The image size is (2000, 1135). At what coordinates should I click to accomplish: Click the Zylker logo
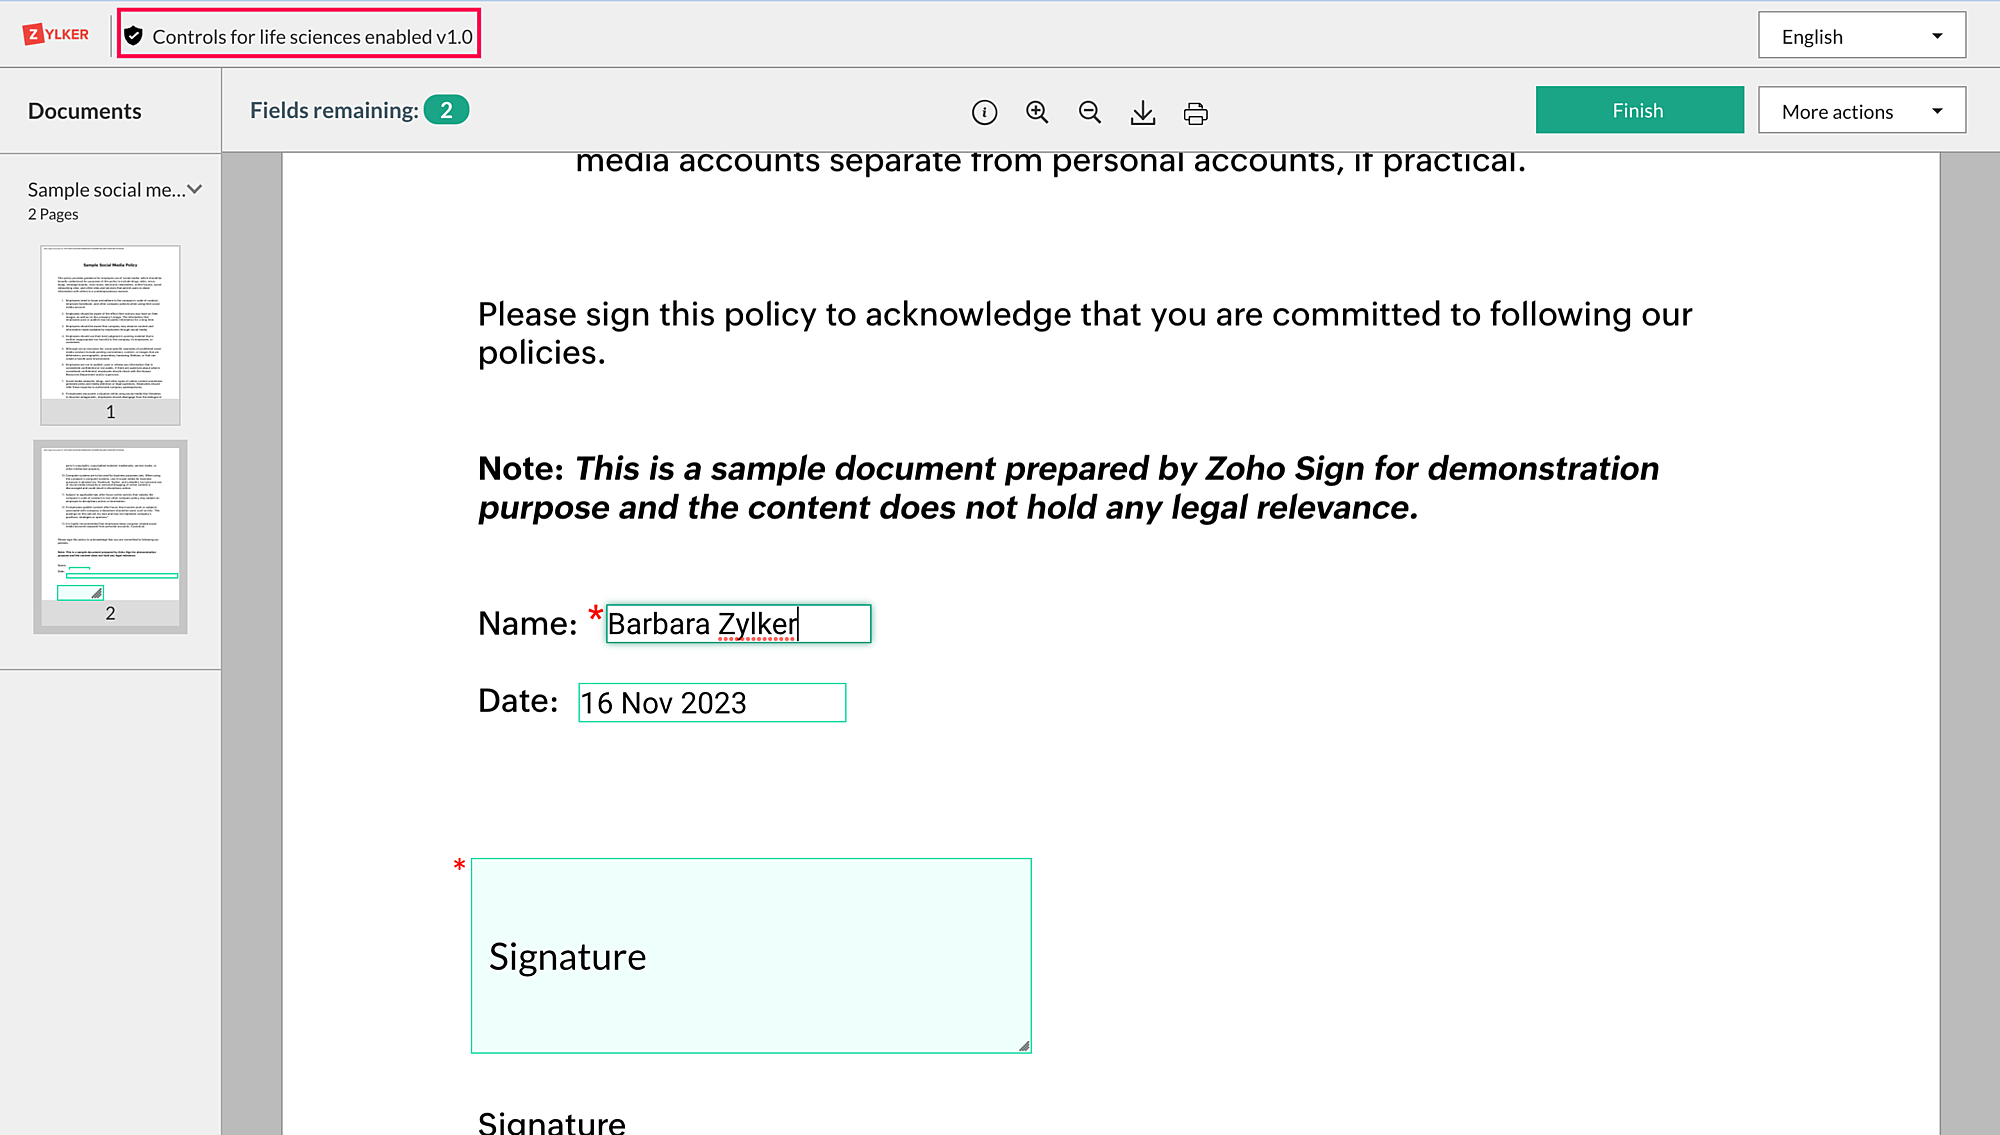click(x=56, y=35)
